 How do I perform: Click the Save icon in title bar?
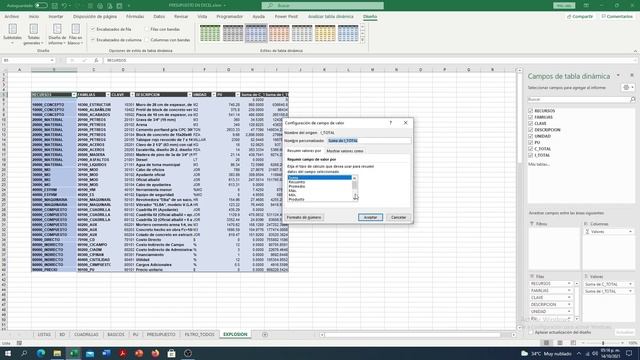tap(55, 6)
